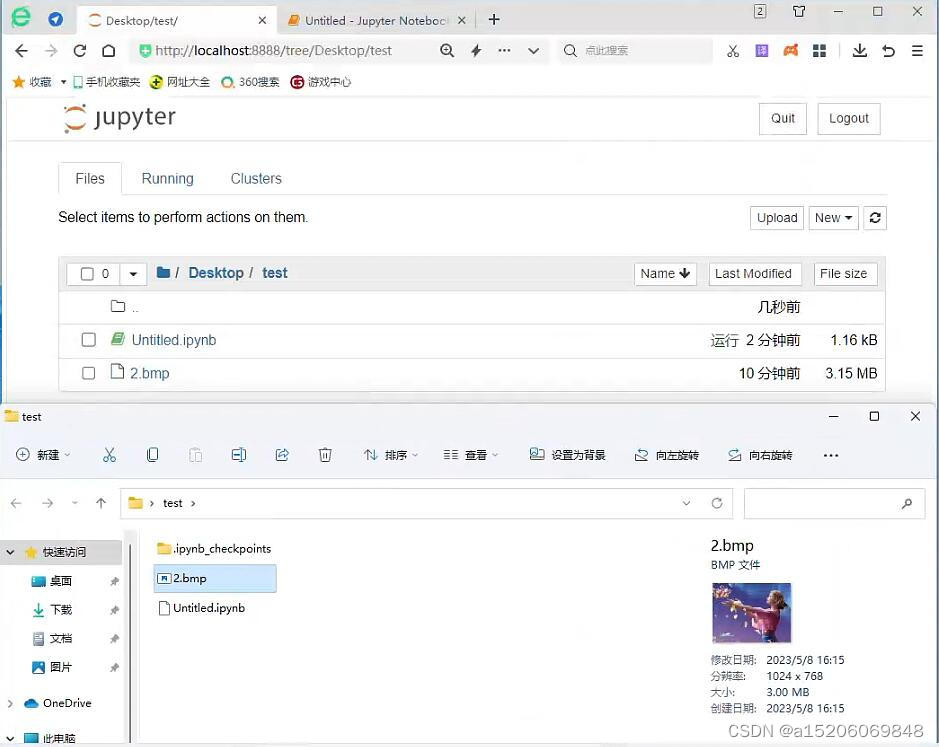The height and width of the screenshot is (747, 939).
Task: Click the root folder icon in breadcrumb
Action: [163, 273]
